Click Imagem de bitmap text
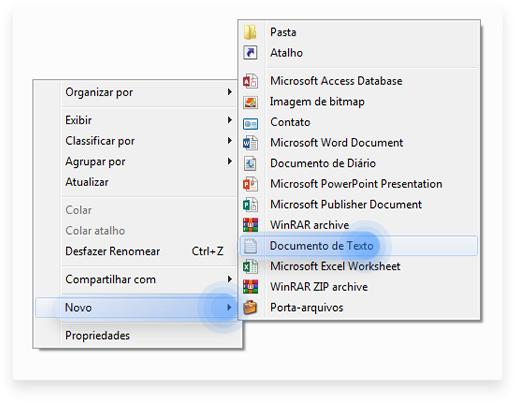Screen dimensions: 516x404 pos(317,102)
